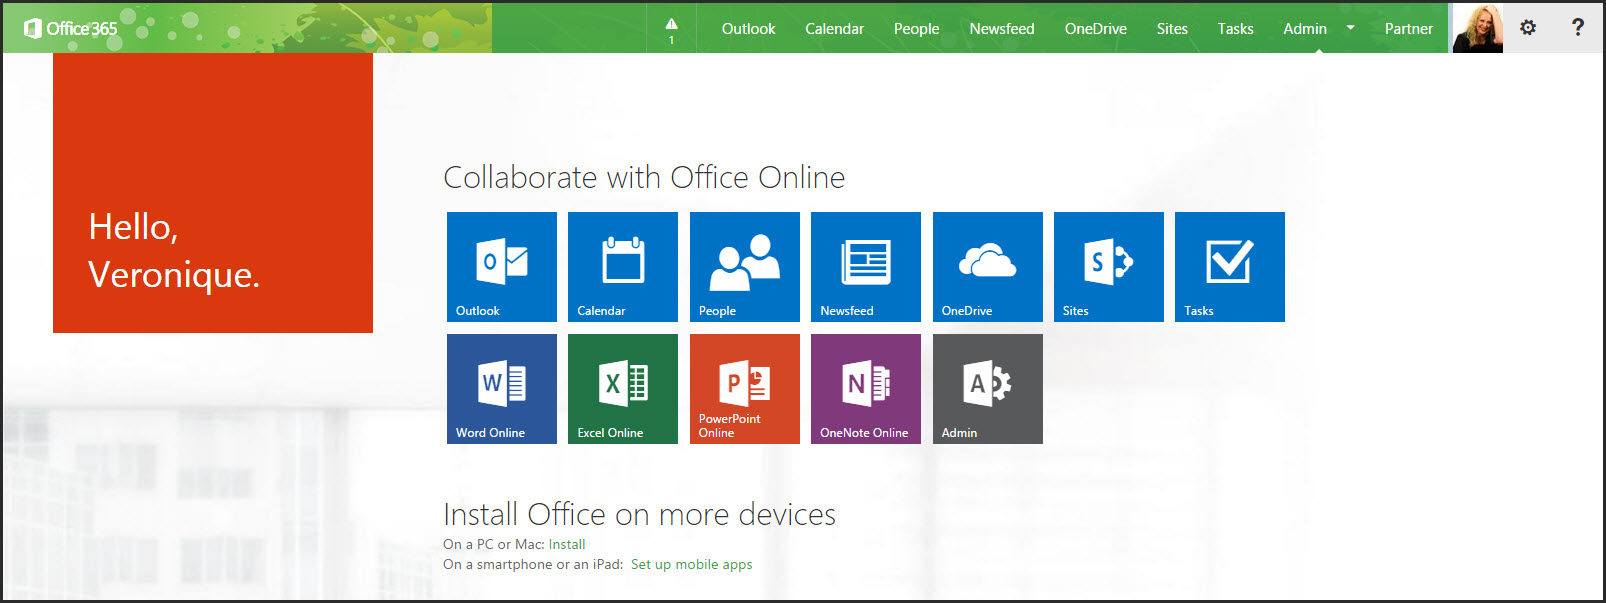Open the settings gear menu
The height and width of the screenshot is (603, 1606).
(1527, 28)
